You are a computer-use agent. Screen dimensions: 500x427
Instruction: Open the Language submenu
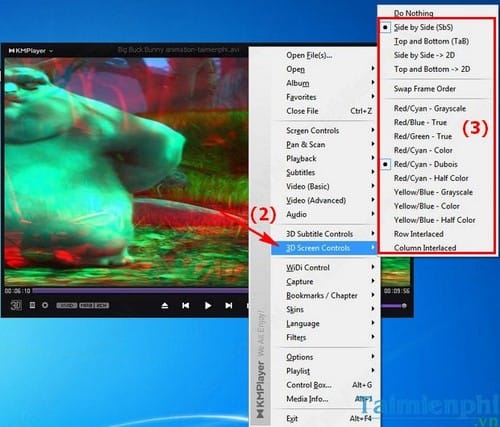[x=324, y=324]
